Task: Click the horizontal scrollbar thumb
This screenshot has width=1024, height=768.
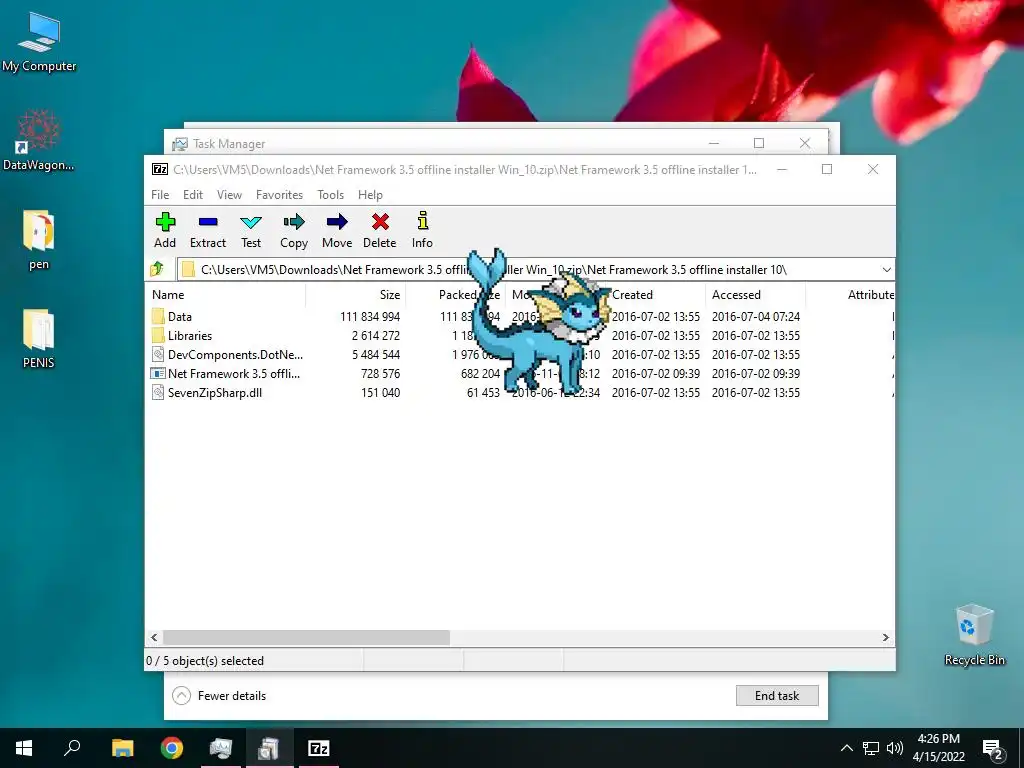Action: point(306,637)
